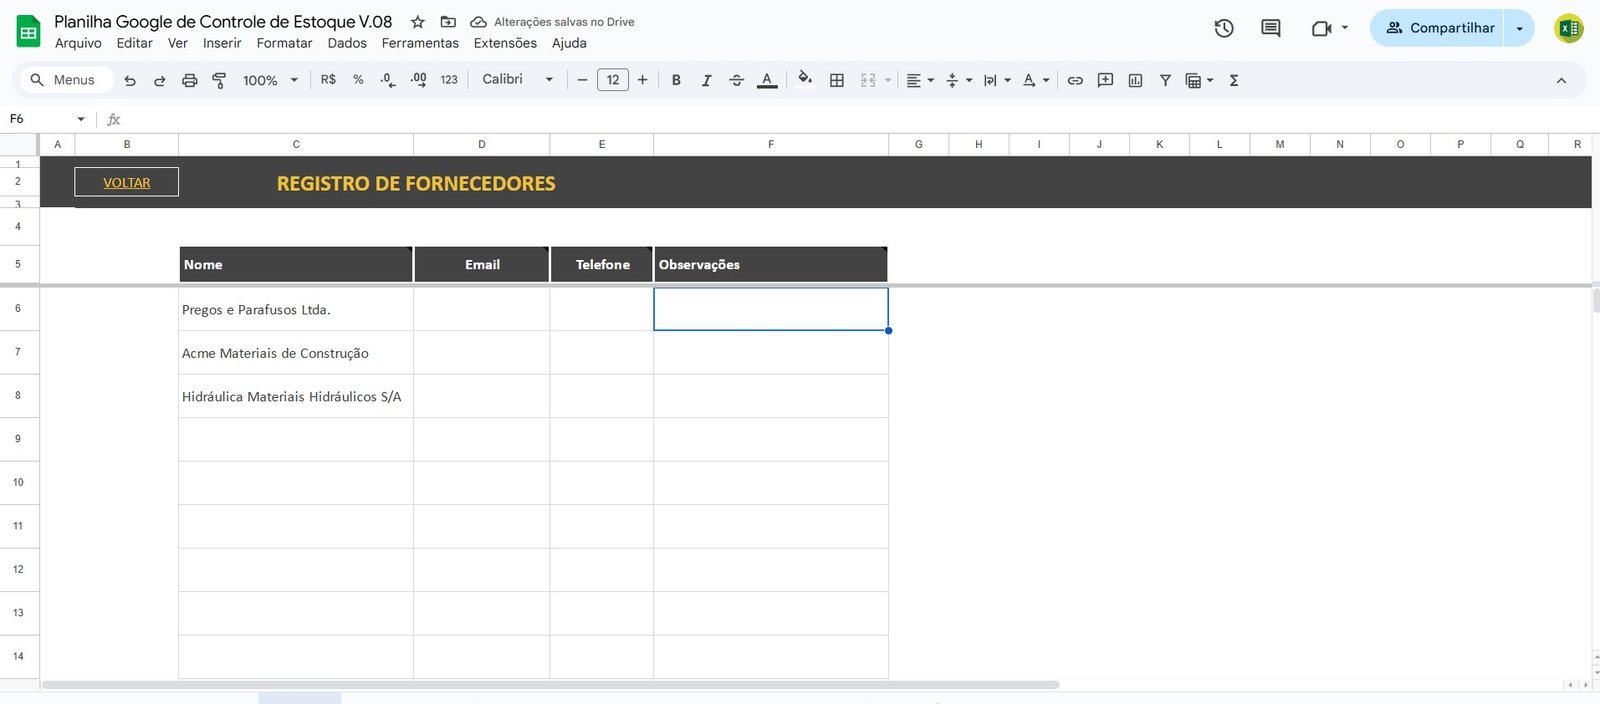Insert a link with chain icon
This screenshot has height=704, width=1600.
1075,80
